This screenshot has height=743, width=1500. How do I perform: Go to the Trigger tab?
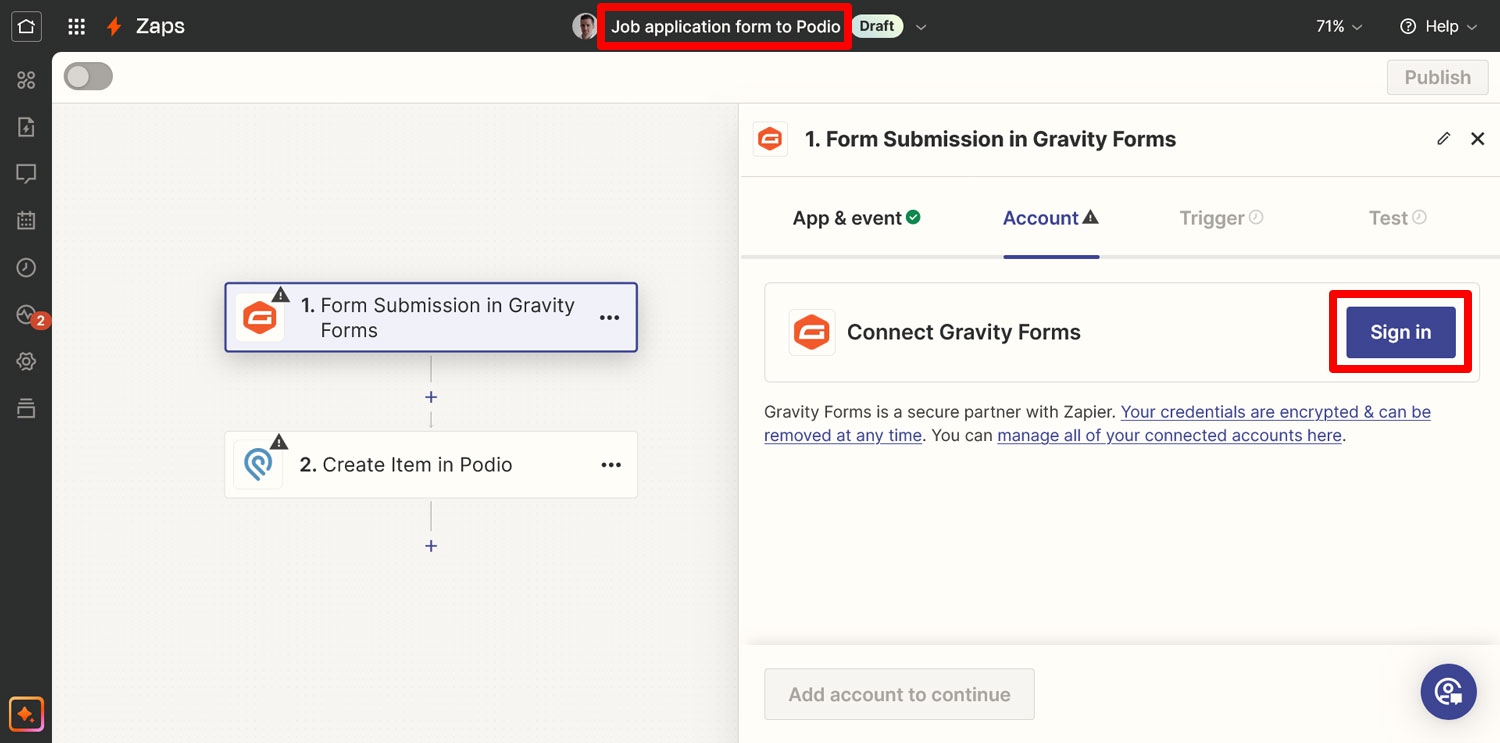pos(1221,218)
